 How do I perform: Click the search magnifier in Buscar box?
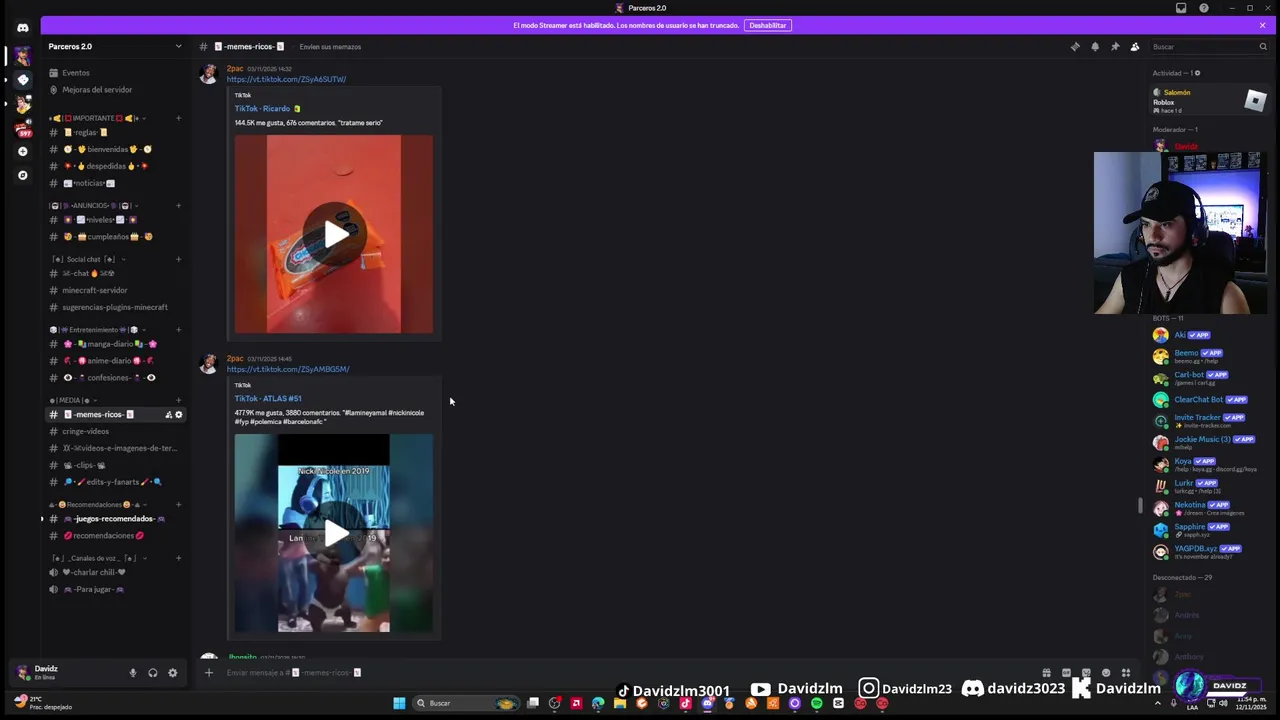coord(1263,47)
